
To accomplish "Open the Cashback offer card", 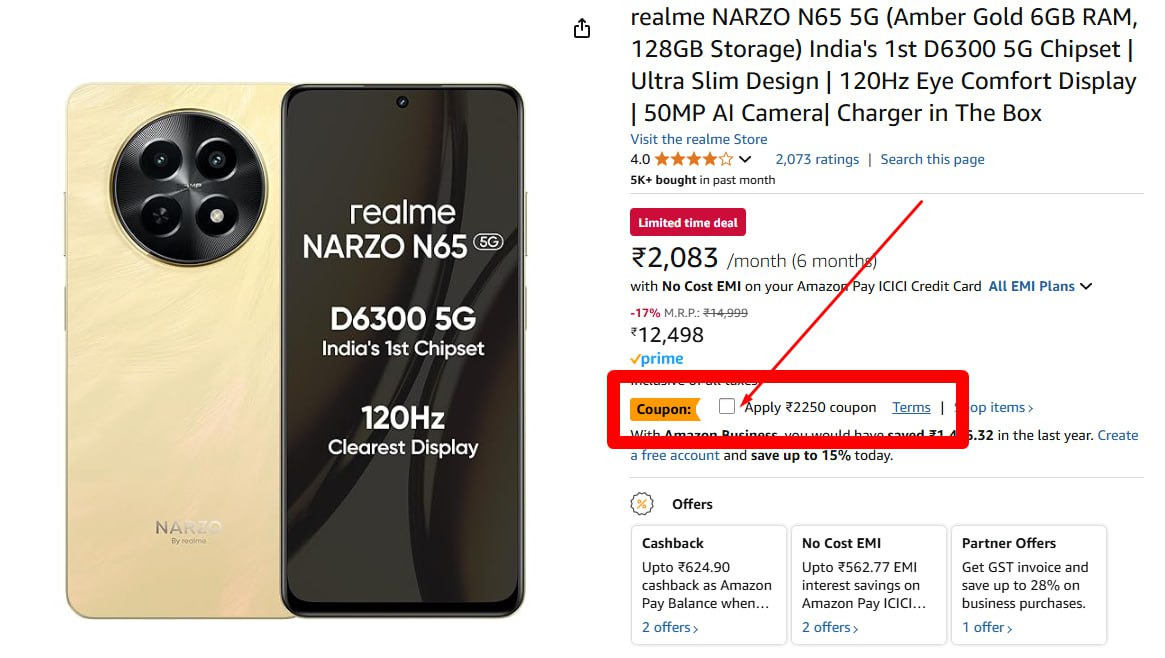I will (708, 584).
